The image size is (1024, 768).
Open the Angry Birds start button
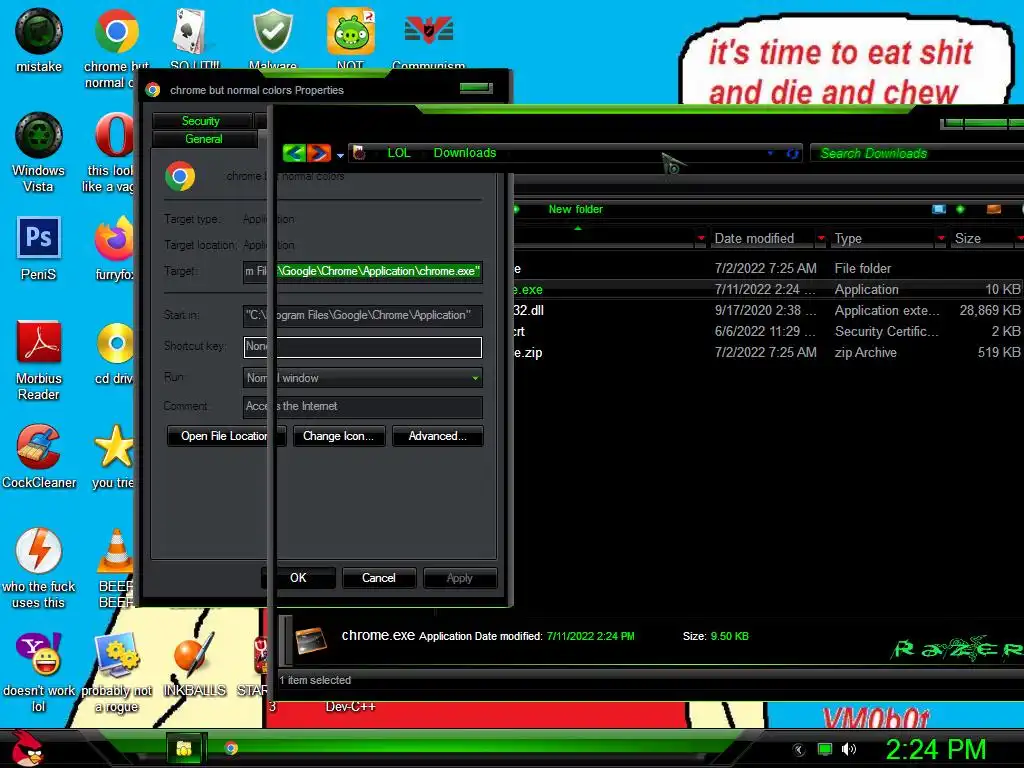click(27, 748)
